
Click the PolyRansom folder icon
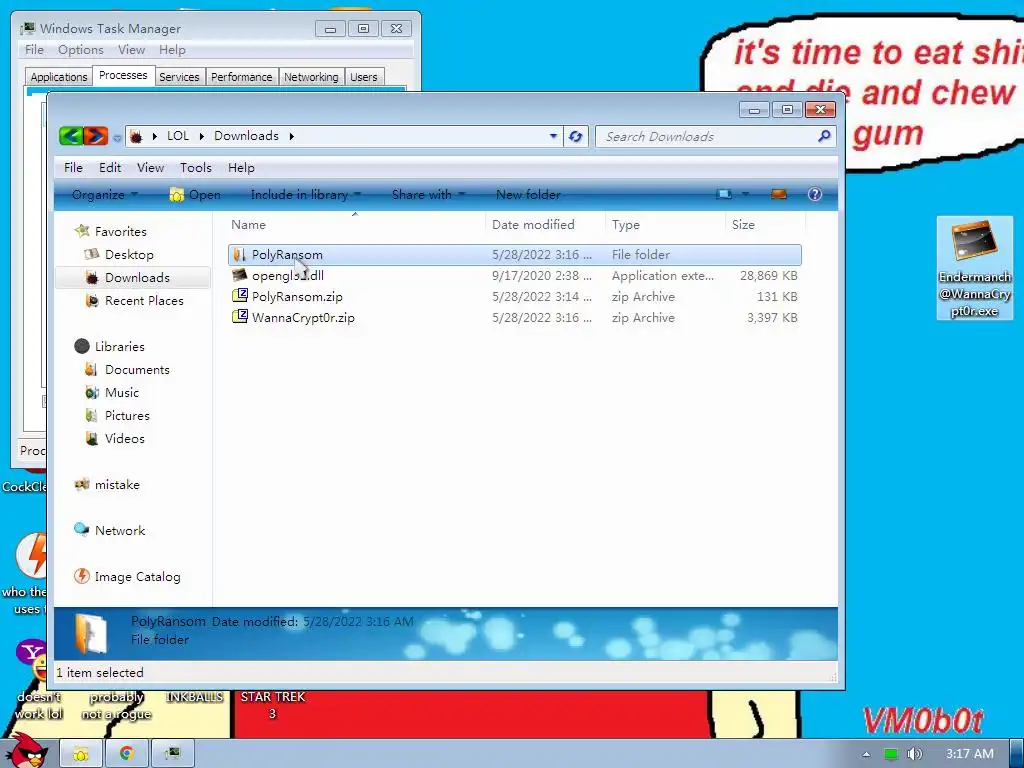(240, 255)
